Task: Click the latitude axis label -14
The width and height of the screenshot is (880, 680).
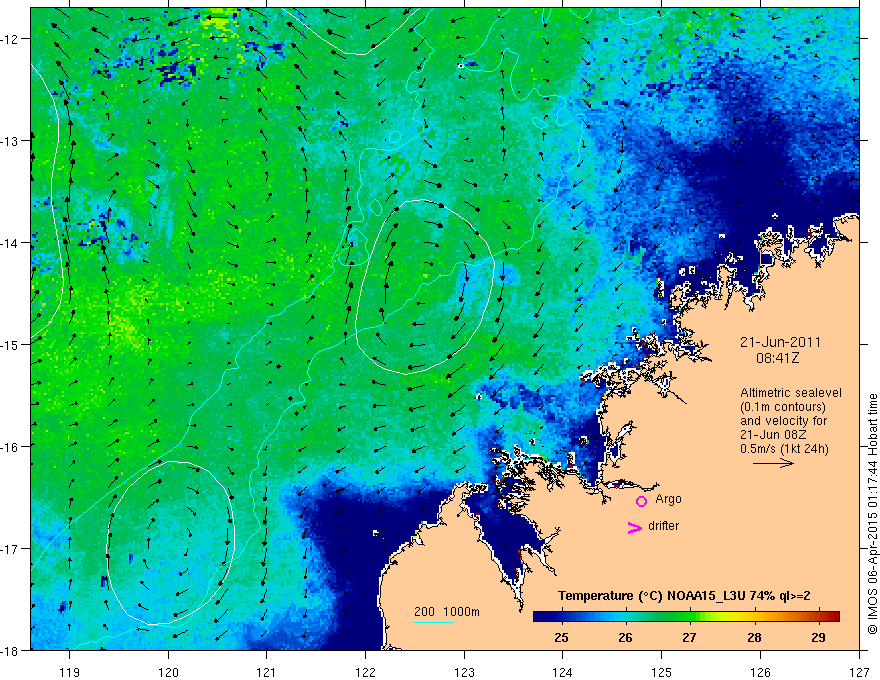Action: pos(11,243)
